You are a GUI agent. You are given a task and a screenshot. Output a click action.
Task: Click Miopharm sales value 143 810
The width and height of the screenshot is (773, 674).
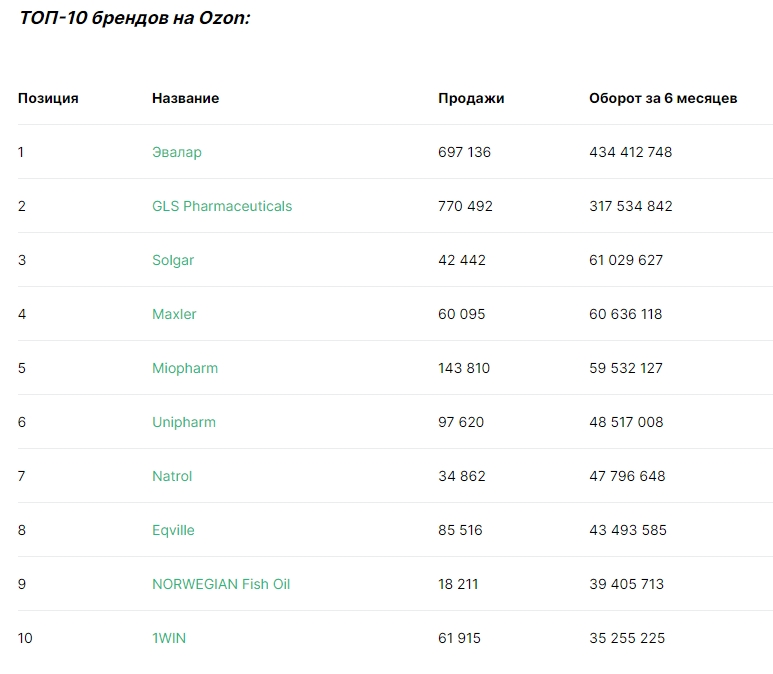(x=464, y=368)
